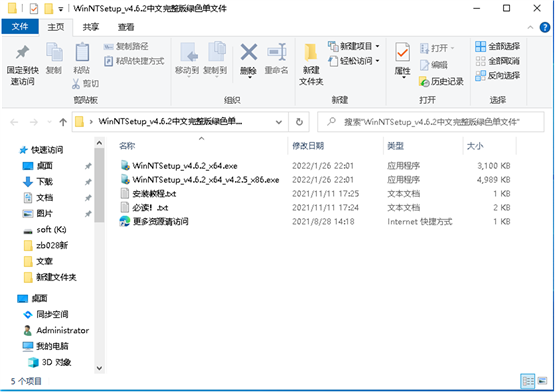Click the search box for this folder
555x392 pixels.
click(x=431, y=122)
